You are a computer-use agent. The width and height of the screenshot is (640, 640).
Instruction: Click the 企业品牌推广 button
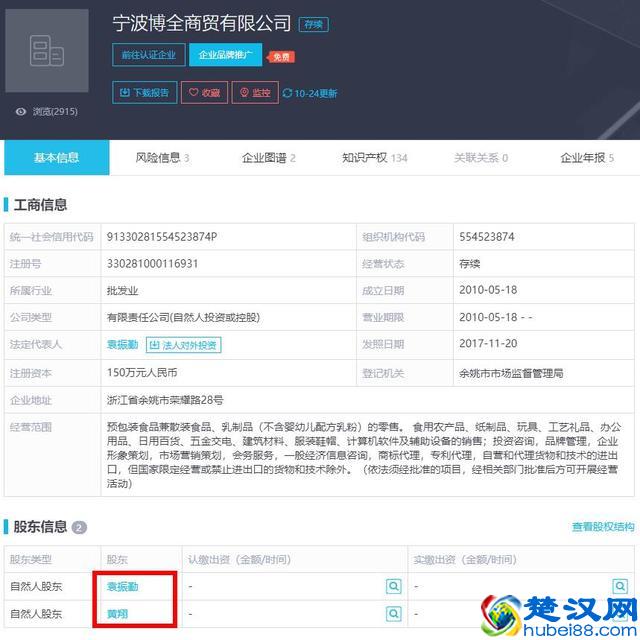click(x=225, y=55)
